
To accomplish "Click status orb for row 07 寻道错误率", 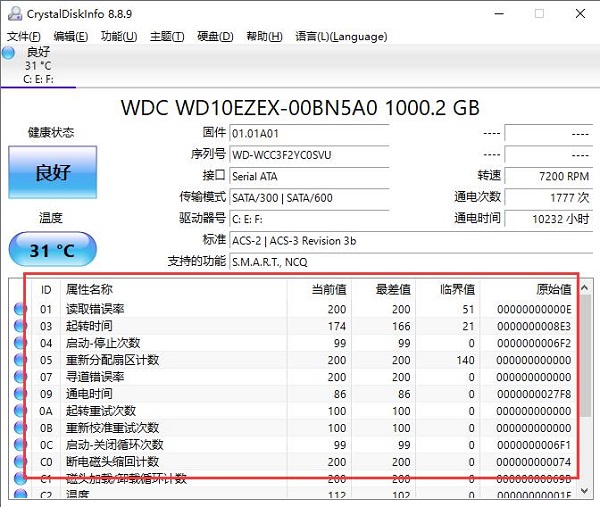I will pos(20,377).
